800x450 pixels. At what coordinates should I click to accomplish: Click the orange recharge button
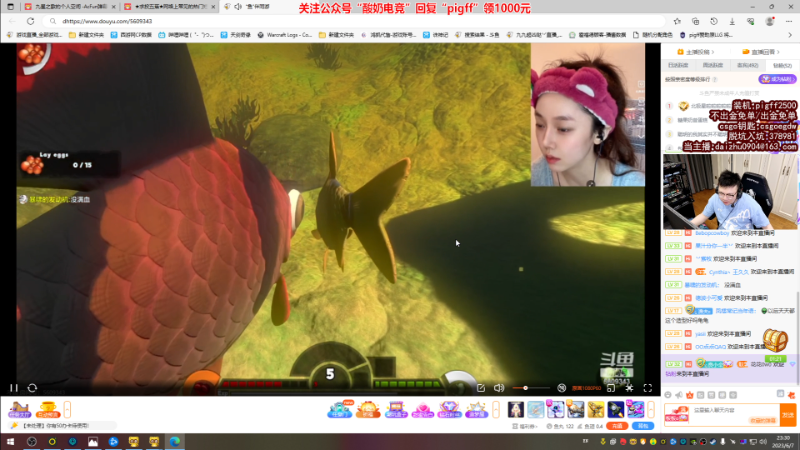point(617,426)
